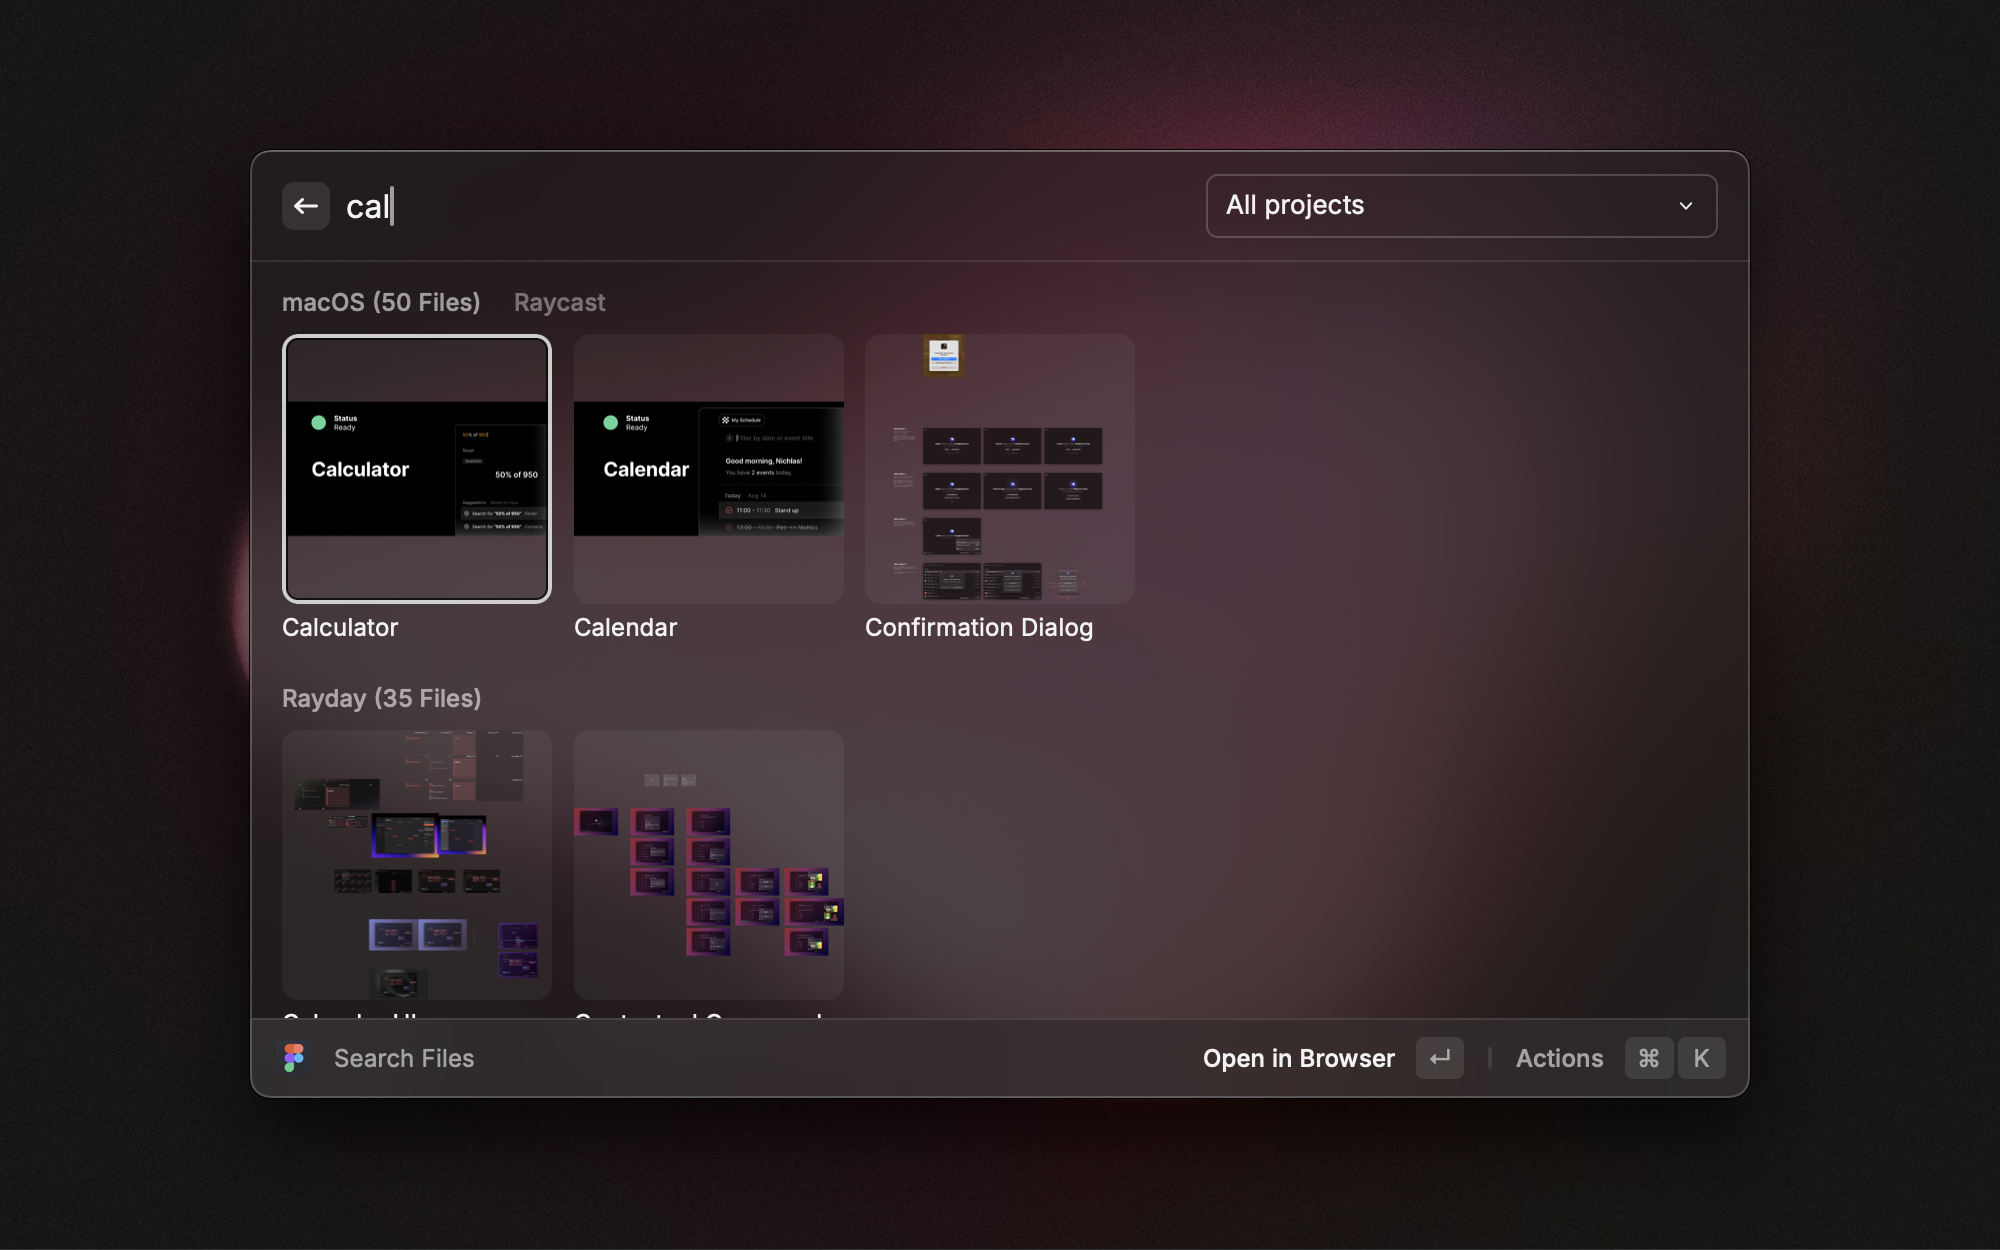Select the Confirmation Dialog thumbnail

(x=999, y=469)
